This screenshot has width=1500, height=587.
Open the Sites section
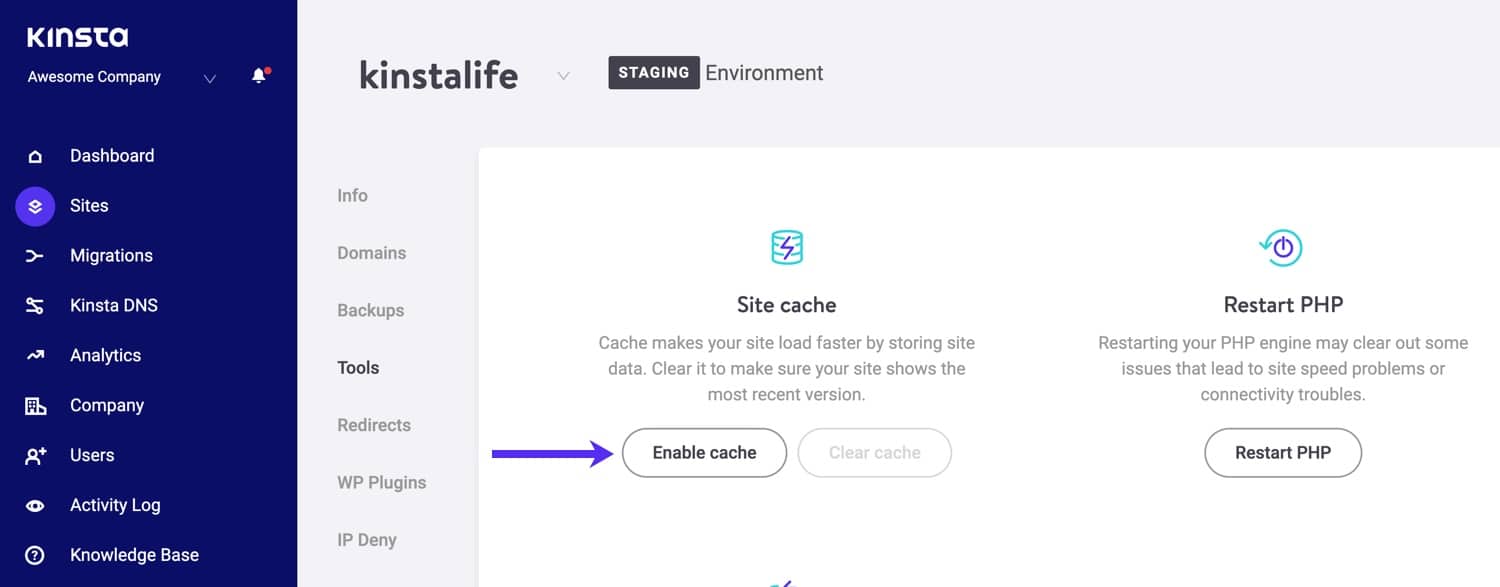88,205
